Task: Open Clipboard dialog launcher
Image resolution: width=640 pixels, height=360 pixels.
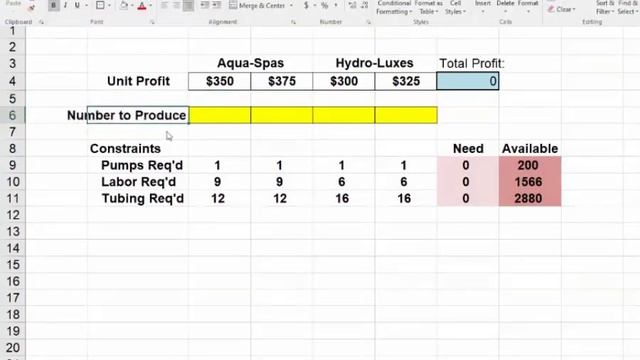Action: (x=41, y=22)
